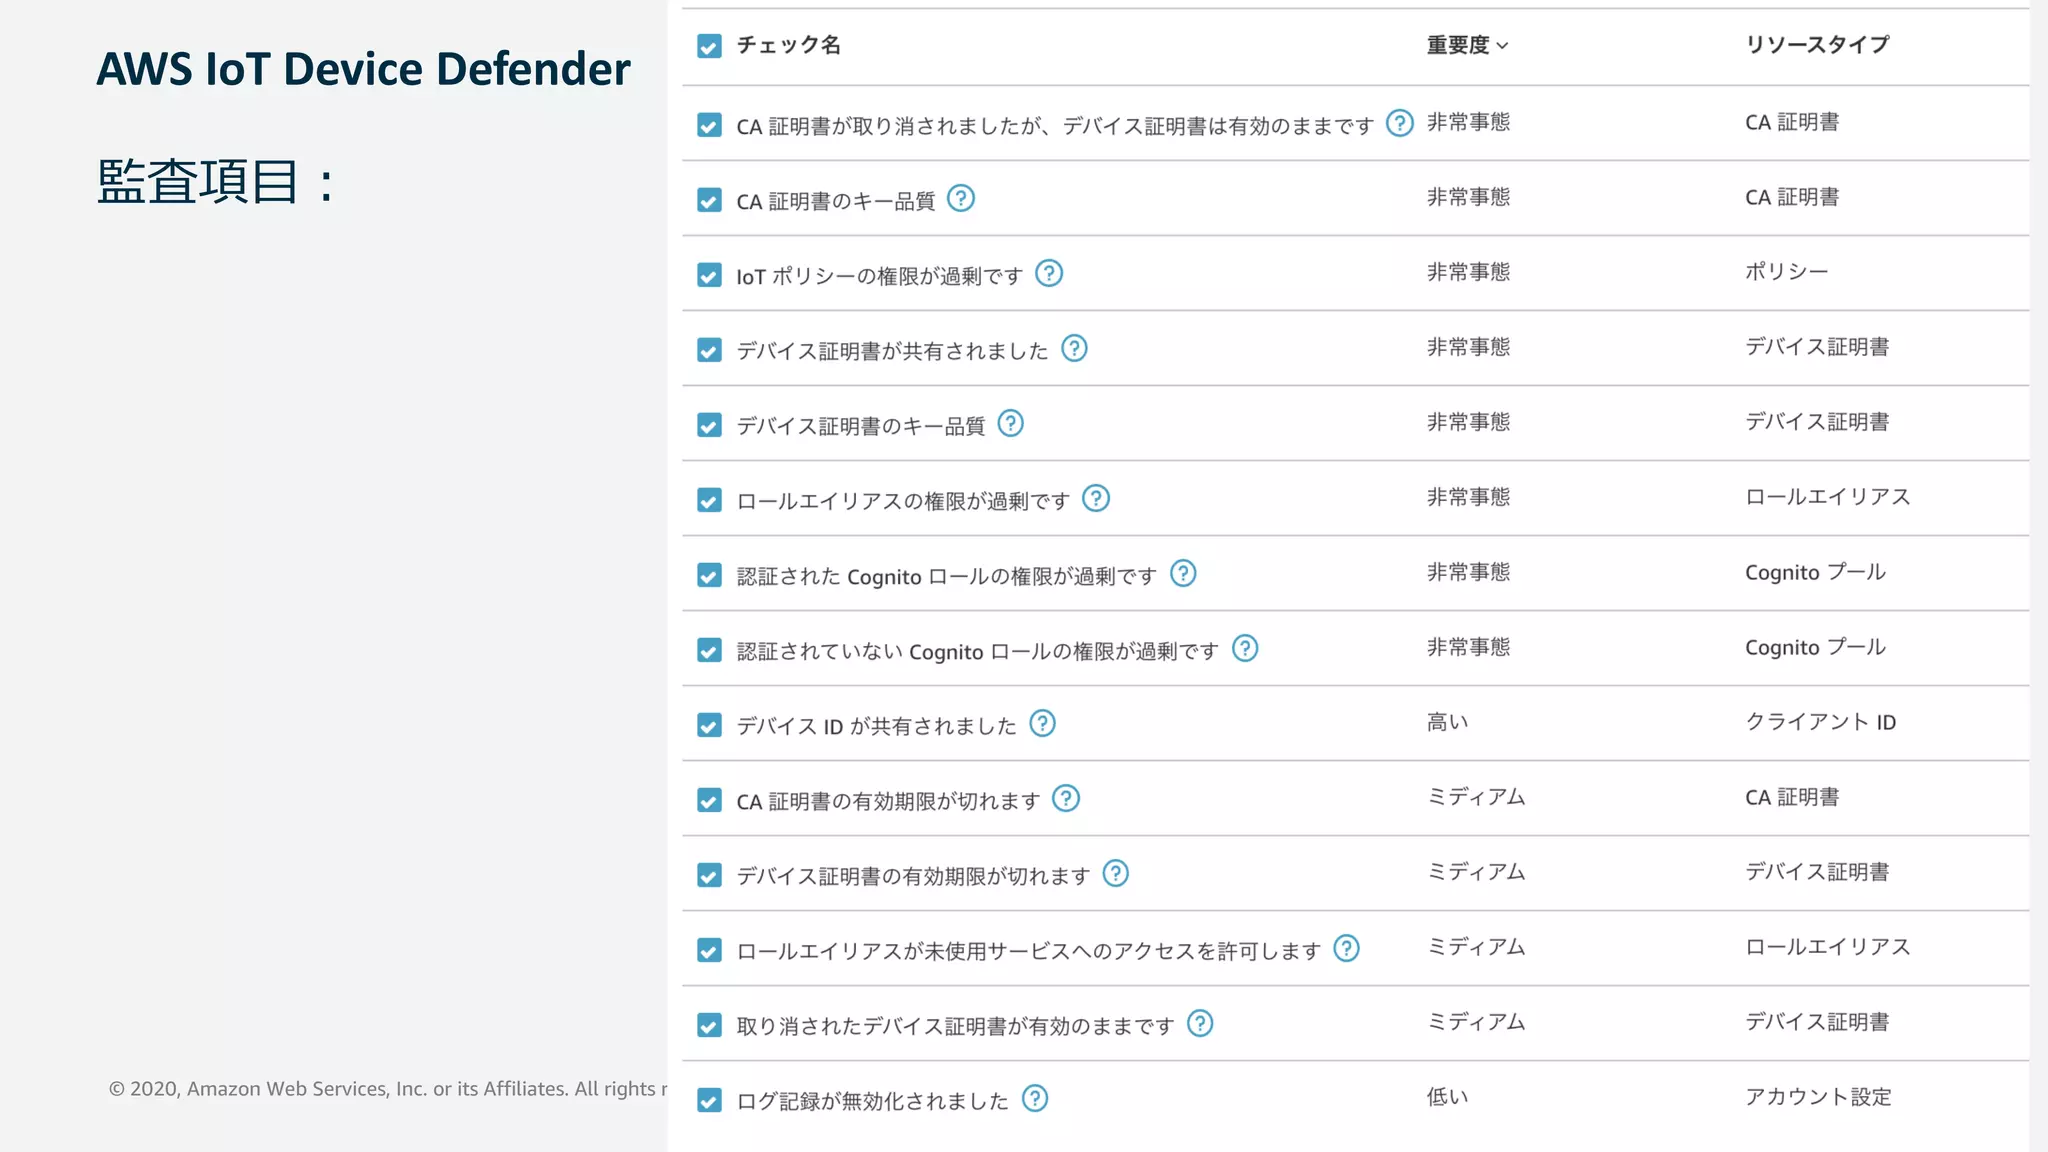The width and height of the screenshot is (2048, 1152).
Task: Show help for IoT ポリシーの権限が過剰です
Action: pyautogui.click(x=1049, y=273)
